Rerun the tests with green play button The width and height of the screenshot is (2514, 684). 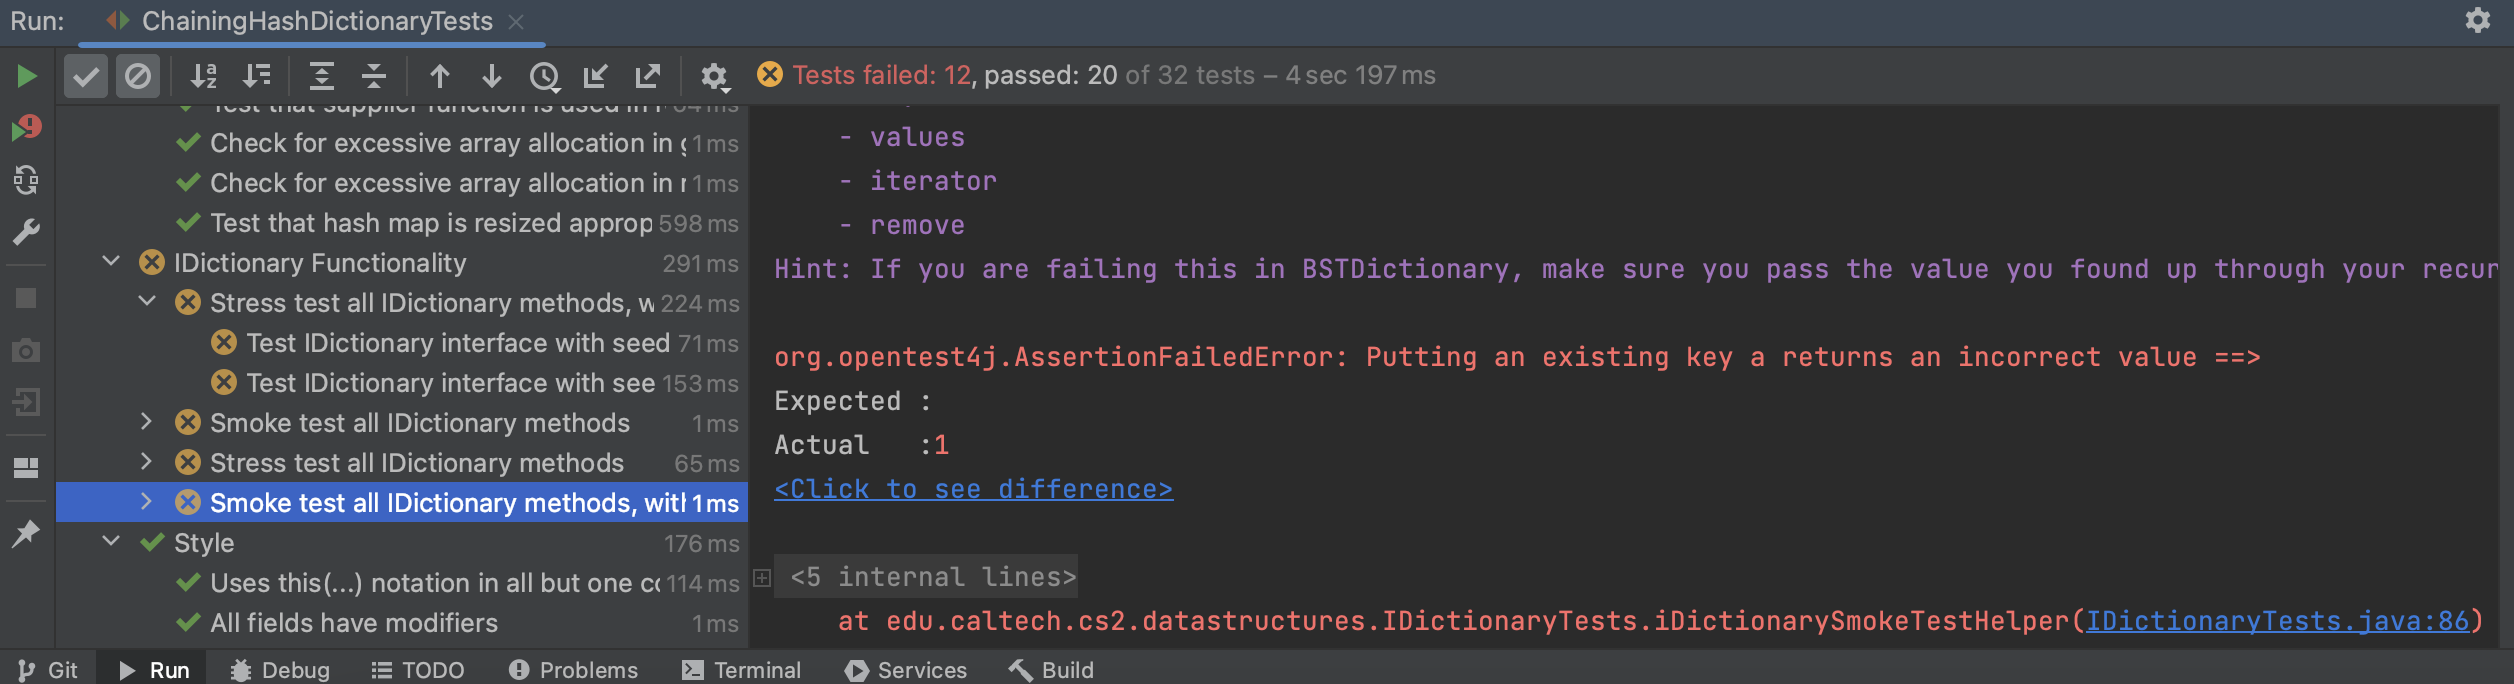click(x=27, y=76)
